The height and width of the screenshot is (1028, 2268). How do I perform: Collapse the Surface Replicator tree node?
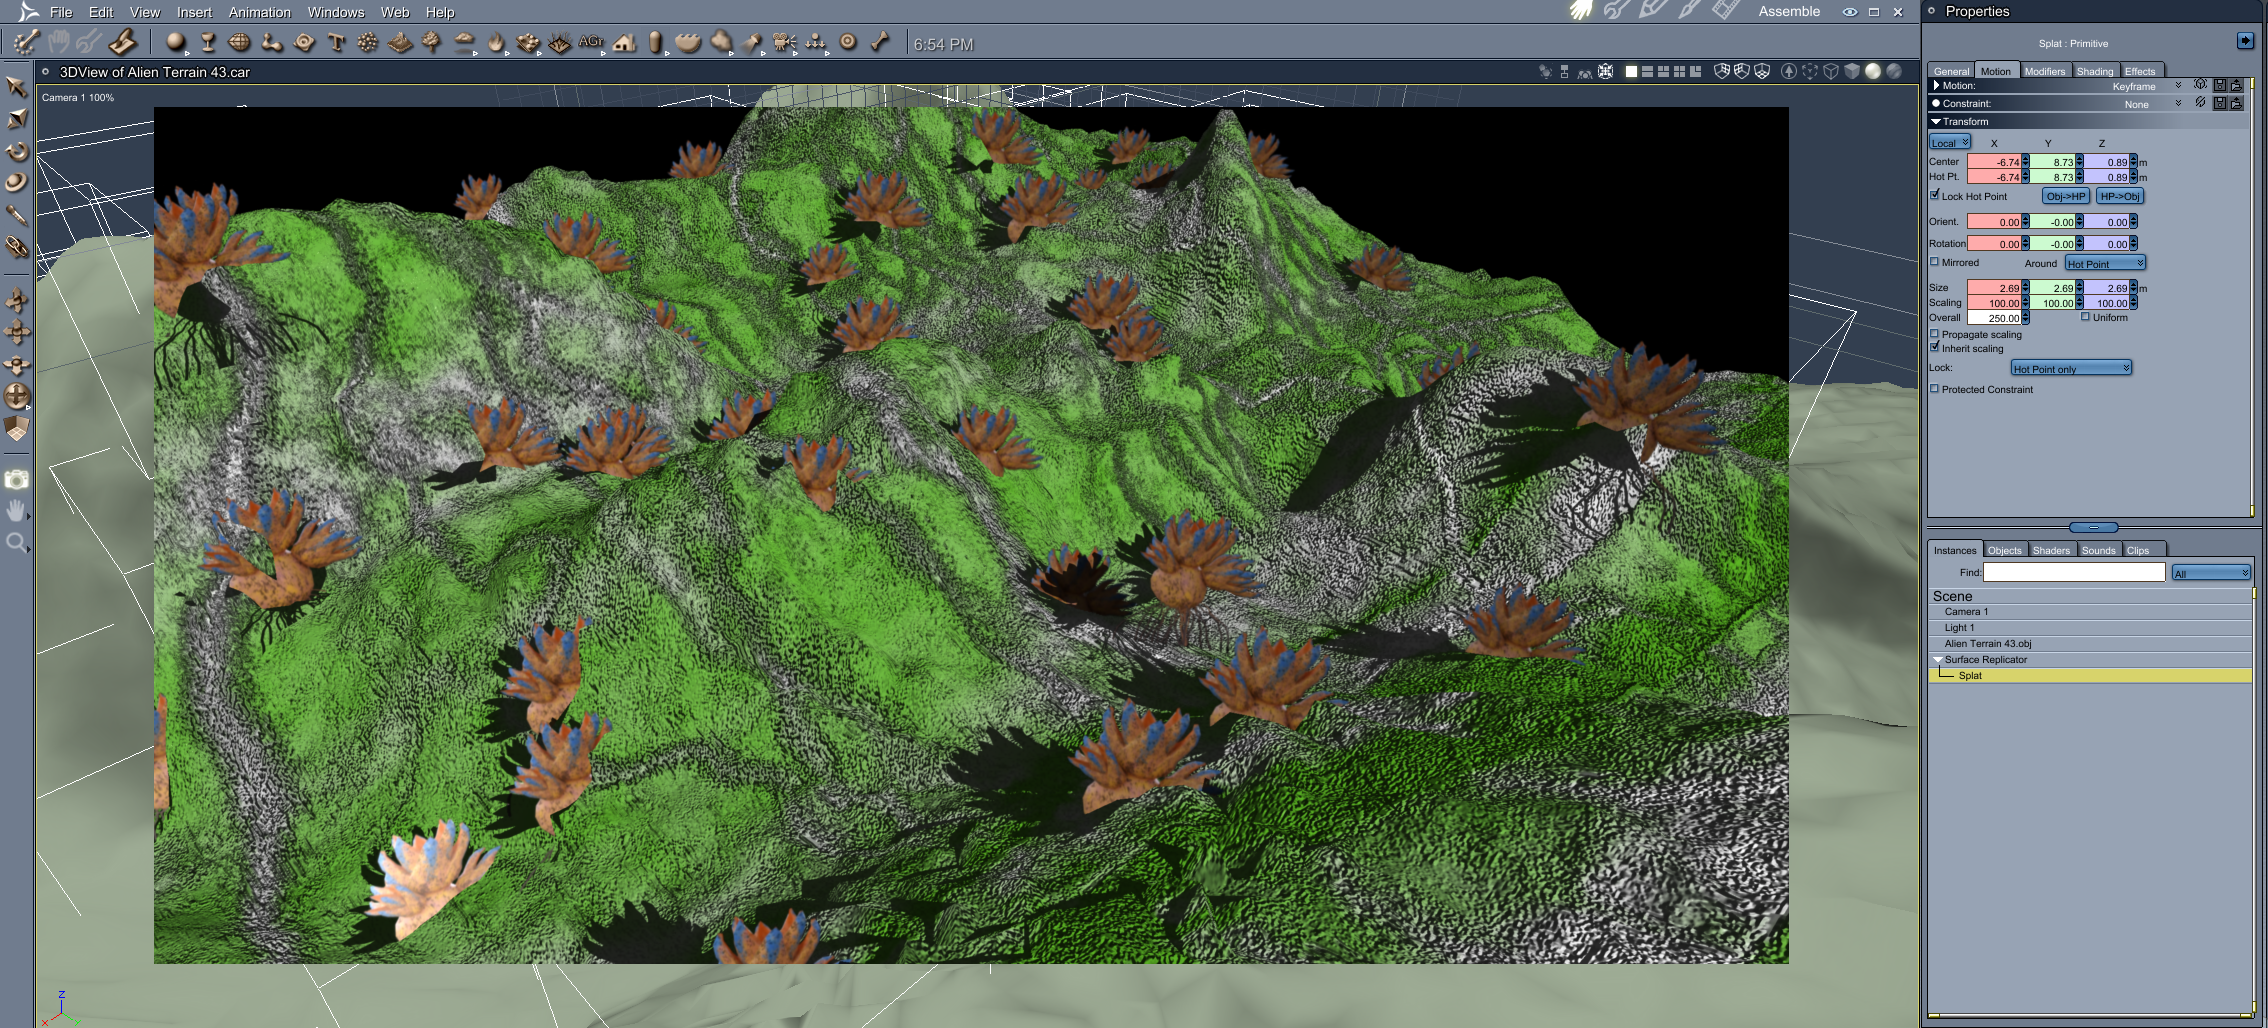pos(1938,659)
